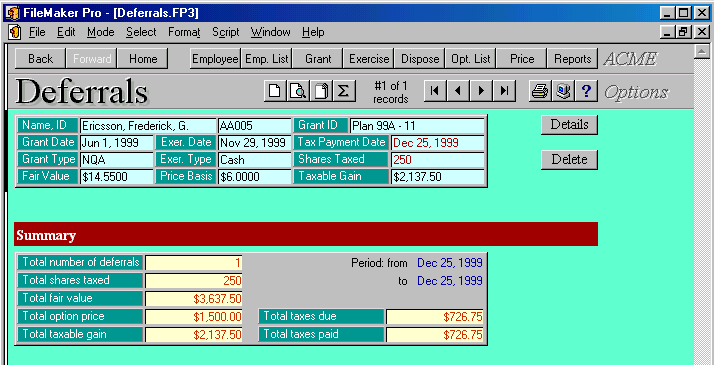Maximize the FileMaker Pro application window
Viewport: 714px width, 365px height.
coord(683,13)
